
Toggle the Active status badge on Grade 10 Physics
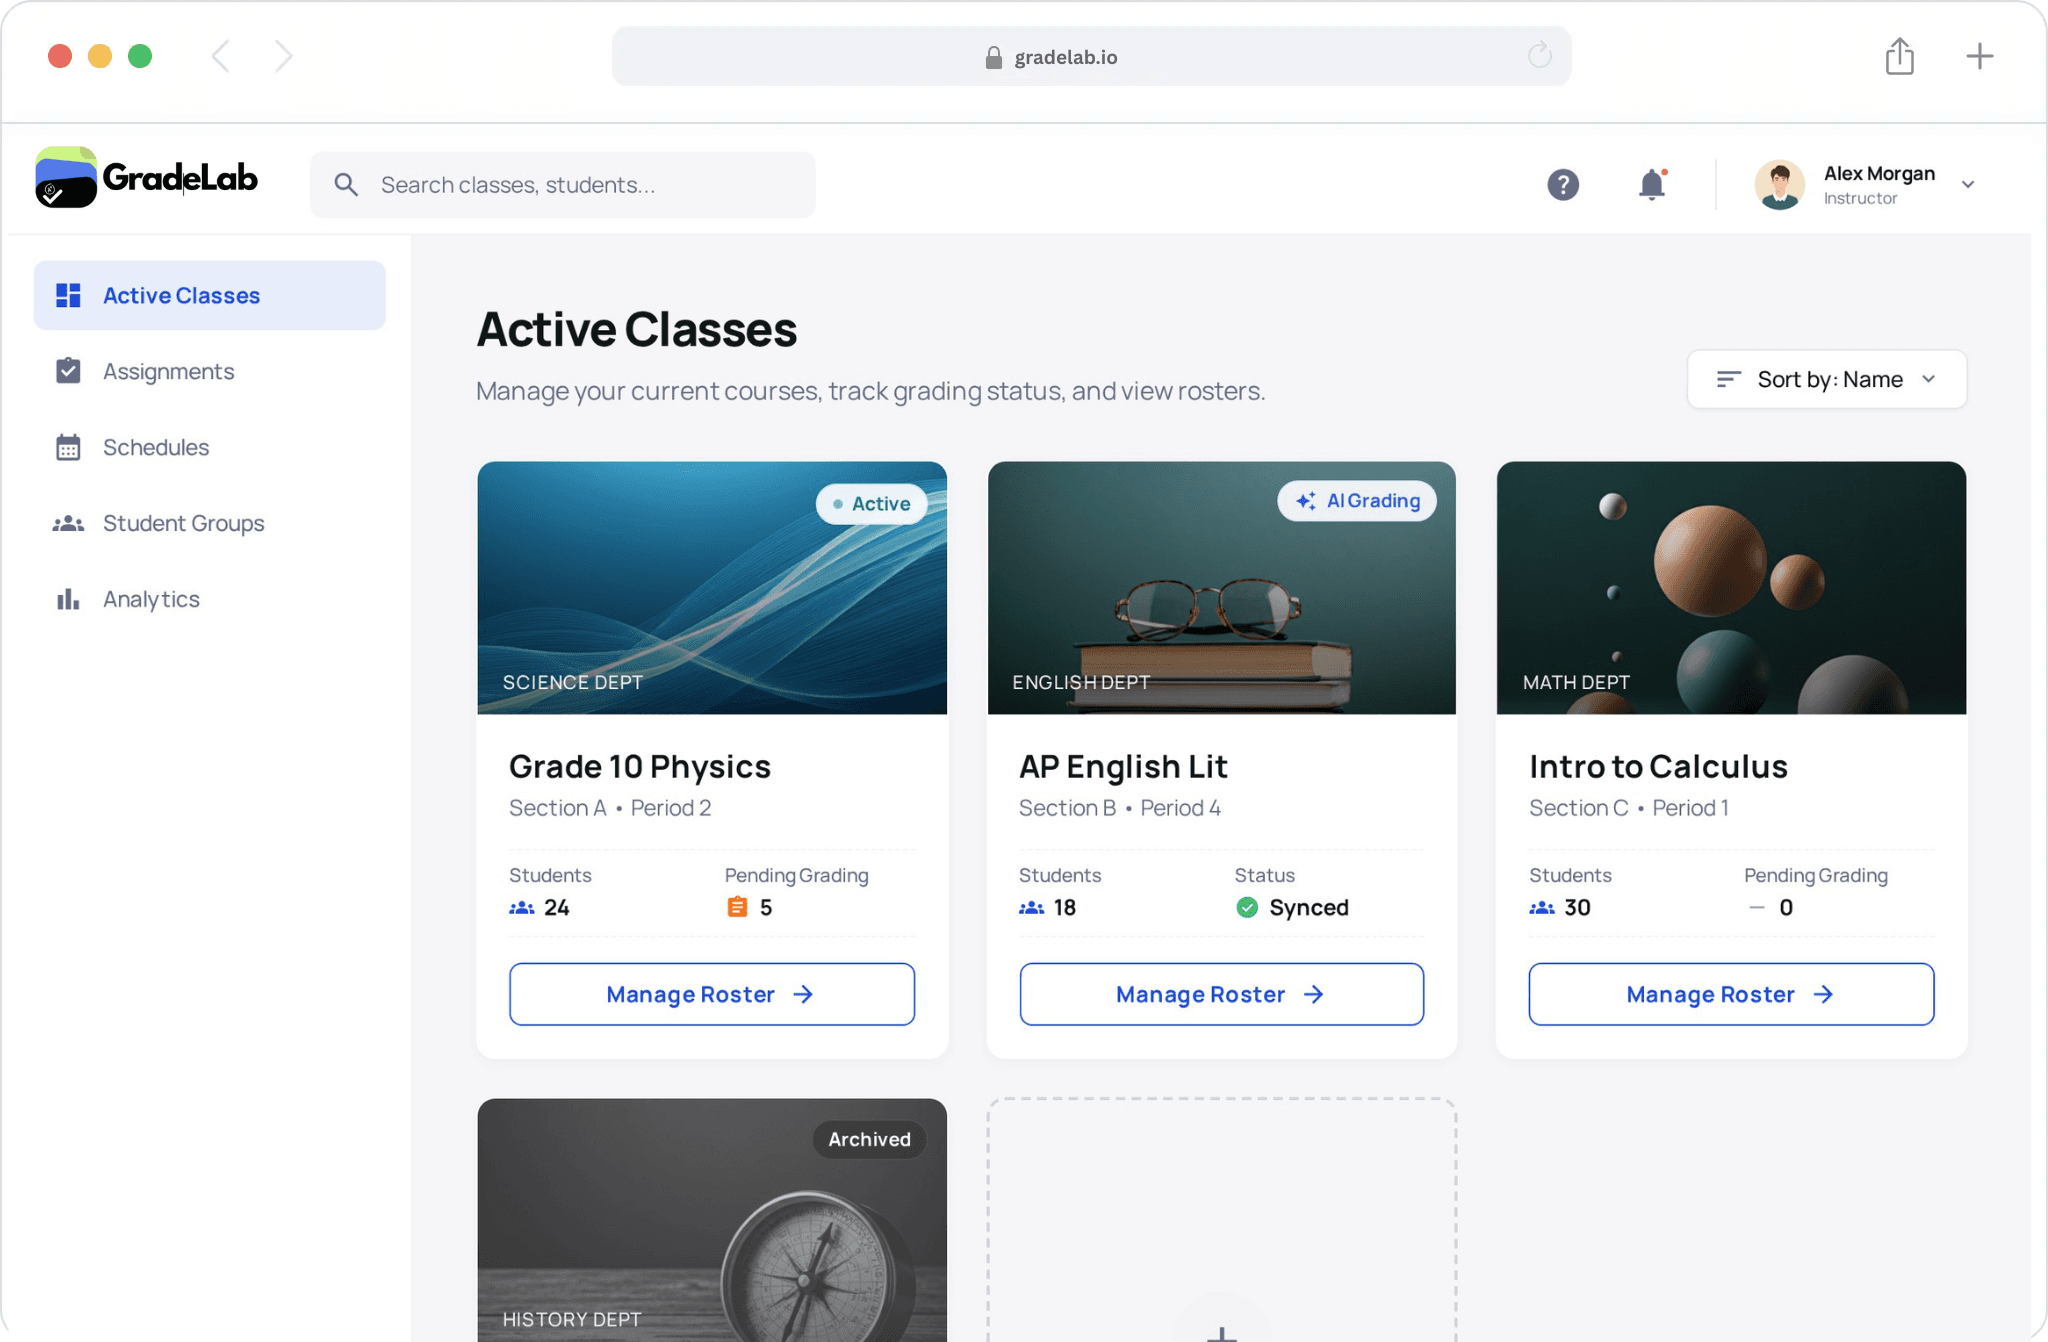pyautogui.click(x=871, y=504)
